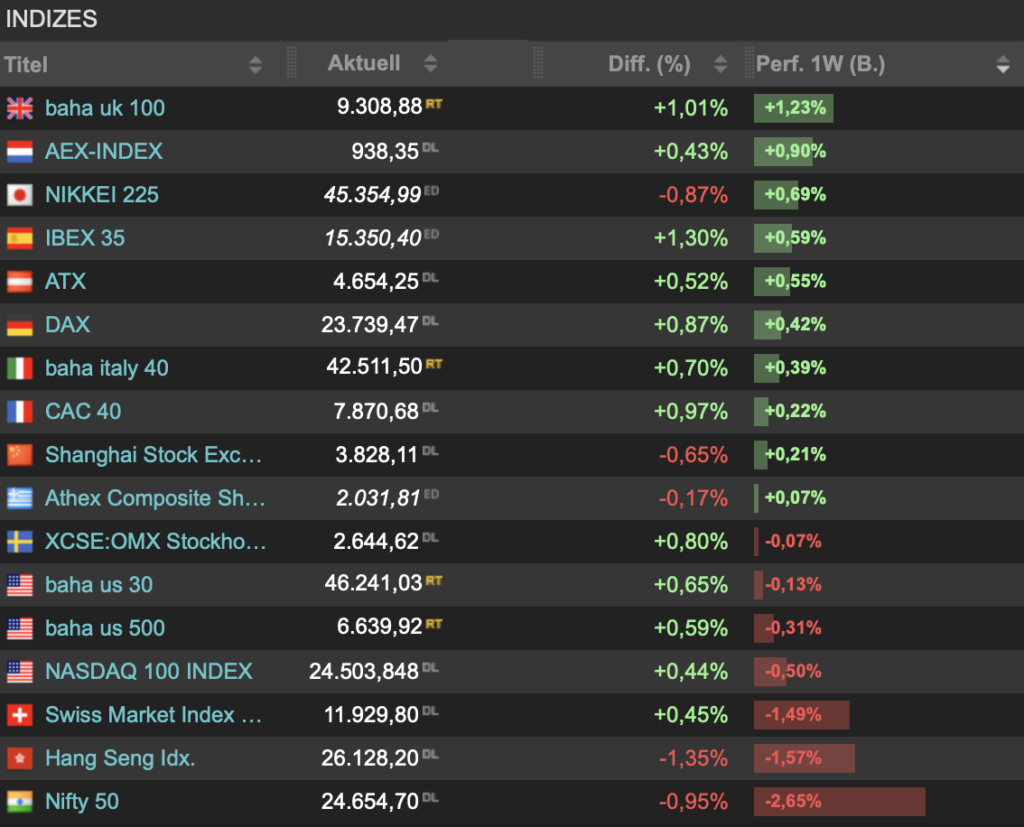Screen dimensions: 1024x827
Task: Open the Perf. 1W (B.) column dropdown arrow
Action: [x=1003, y=66]
